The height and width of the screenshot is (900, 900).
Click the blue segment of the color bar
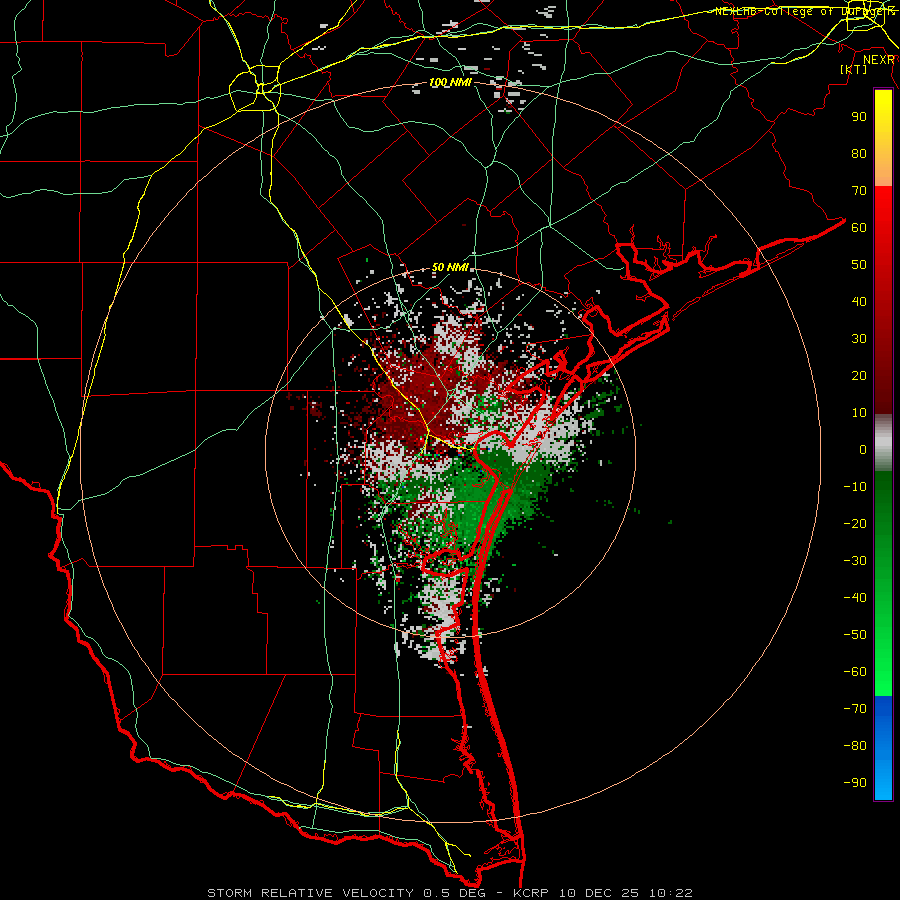tap(883, 748)
